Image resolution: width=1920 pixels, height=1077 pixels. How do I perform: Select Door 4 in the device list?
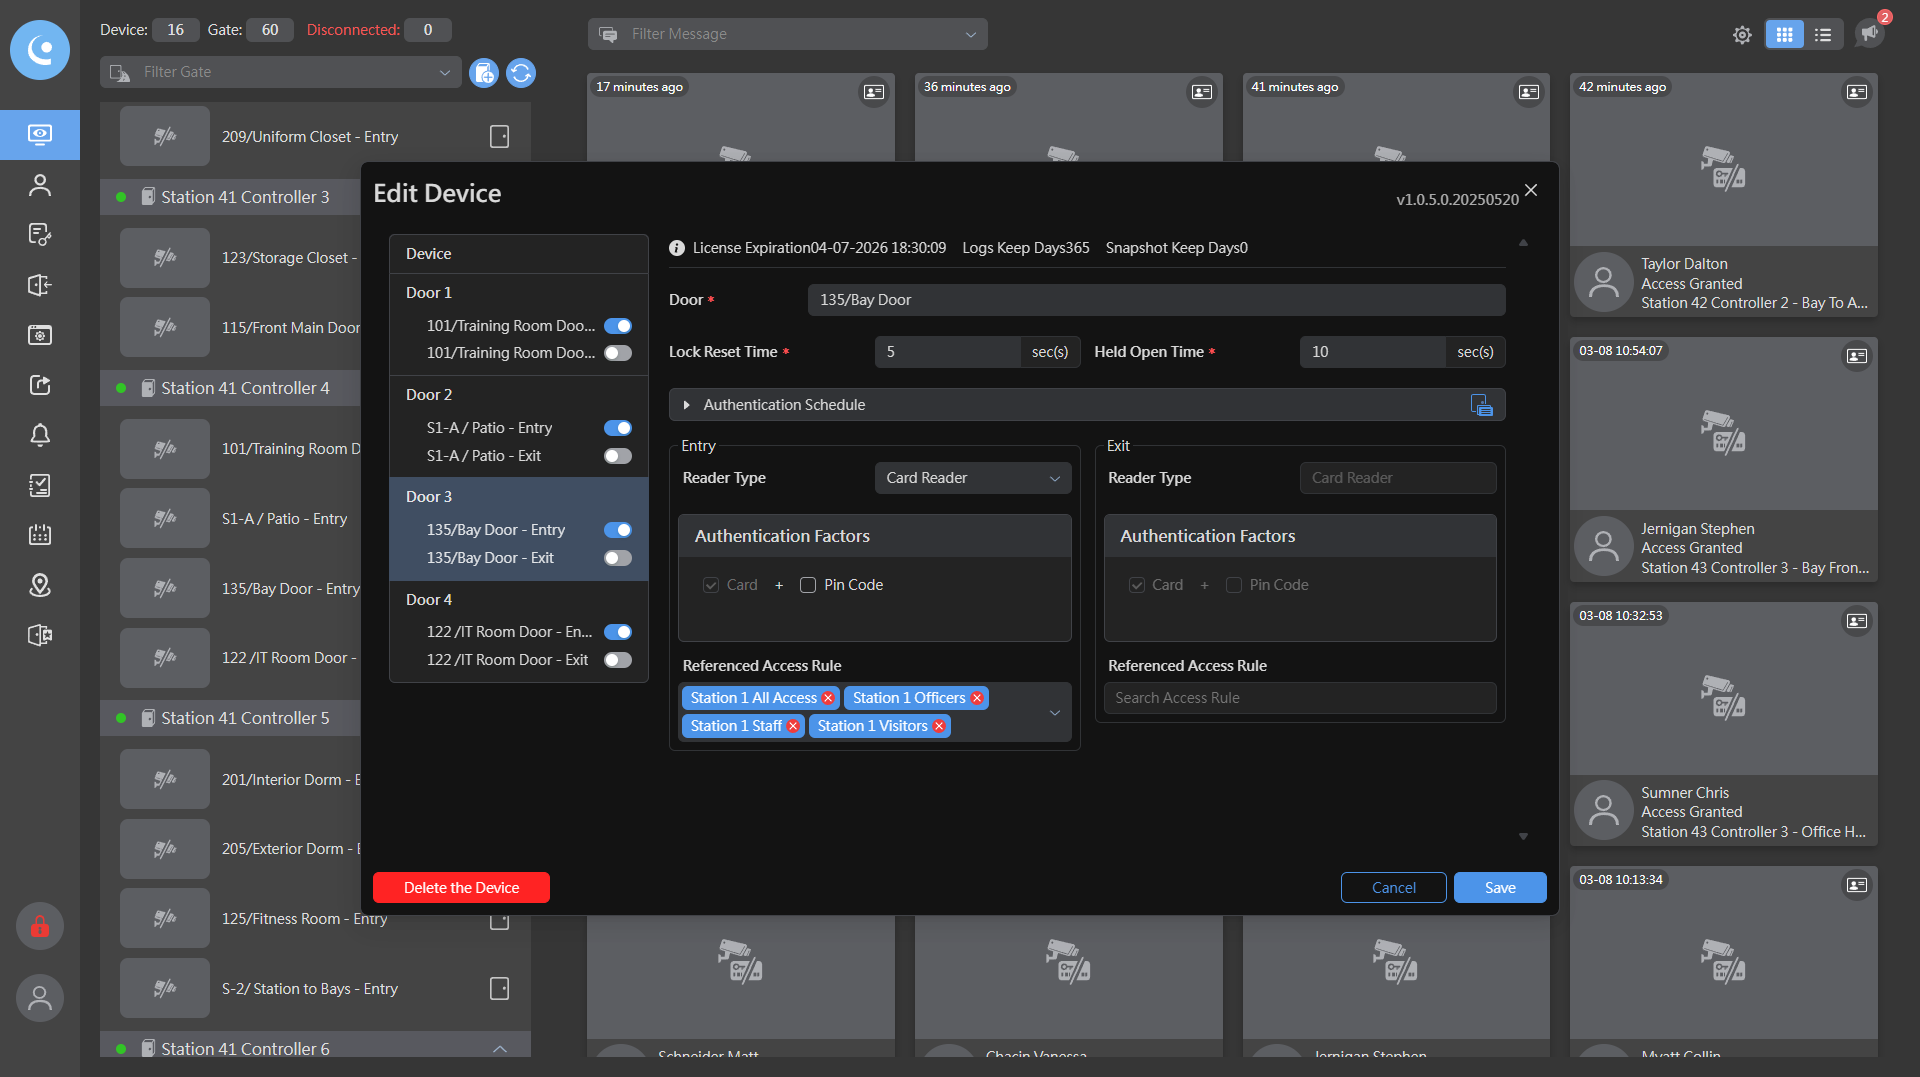[429, 599]
